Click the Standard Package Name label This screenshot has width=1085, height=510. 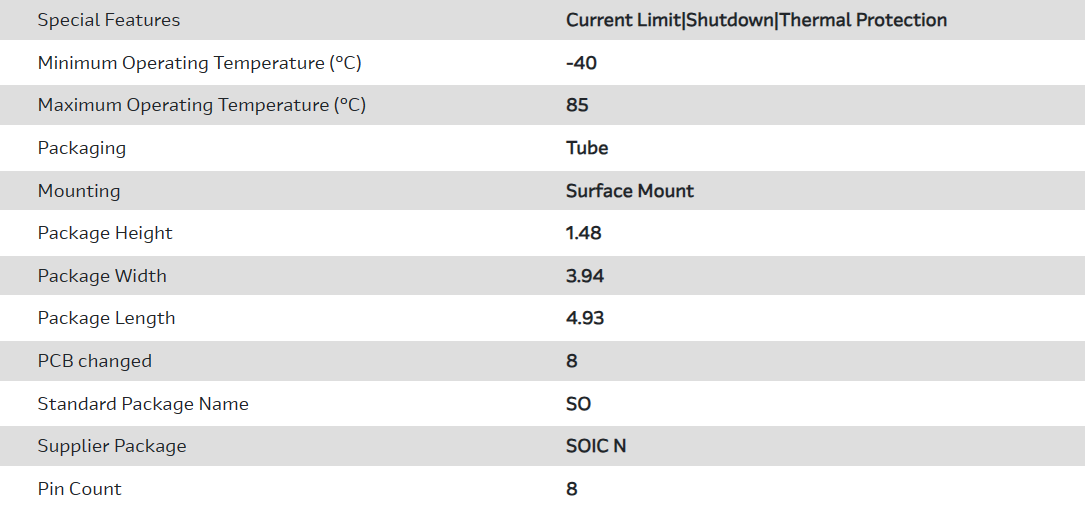(143, 404)
